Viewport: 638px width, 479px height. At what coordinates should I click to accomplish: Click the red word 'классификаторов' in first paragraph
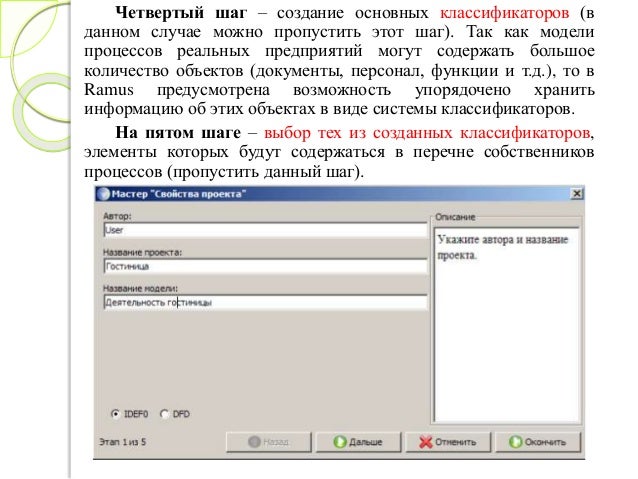505,13
